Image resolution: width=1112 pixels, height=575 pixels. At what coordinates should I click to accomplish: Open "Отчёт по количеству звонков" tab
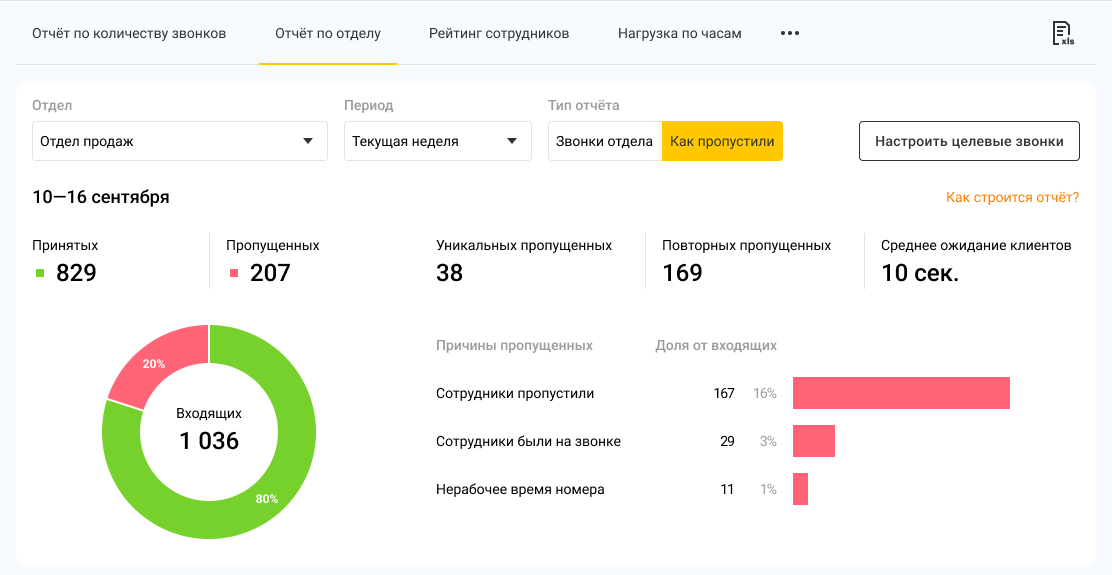pyautogui.click(x=129, y=33)
